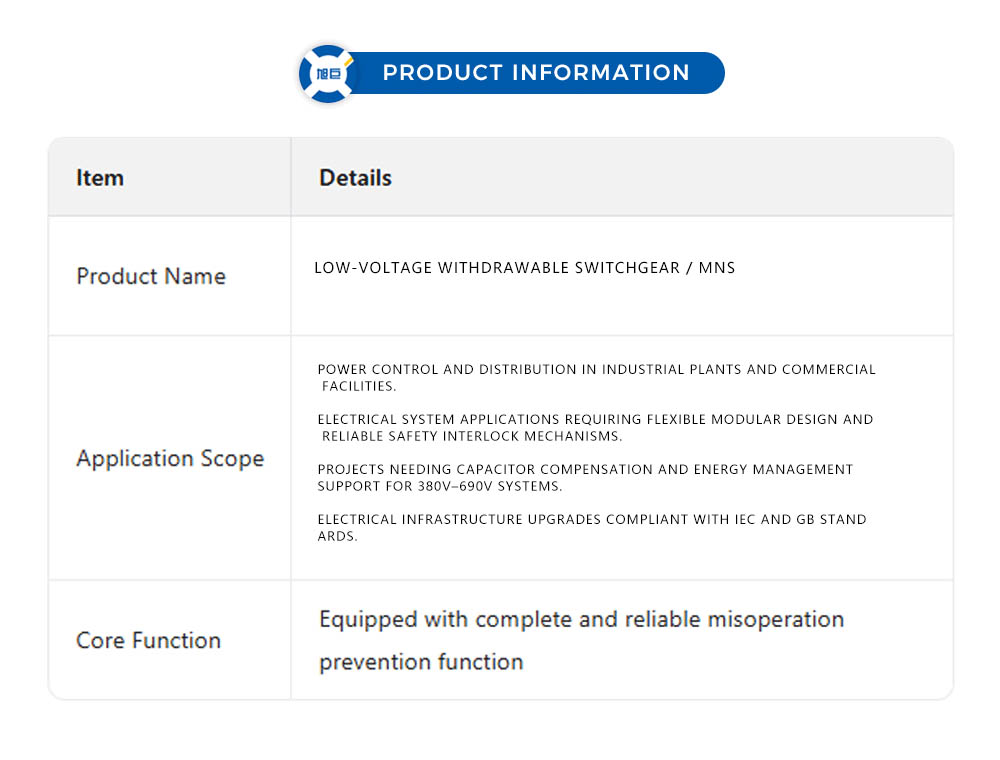This screenshot has width=1000, height=760.
Task: Click the PRODUCT INFORMATION banner title
Action: pos(536,73)
